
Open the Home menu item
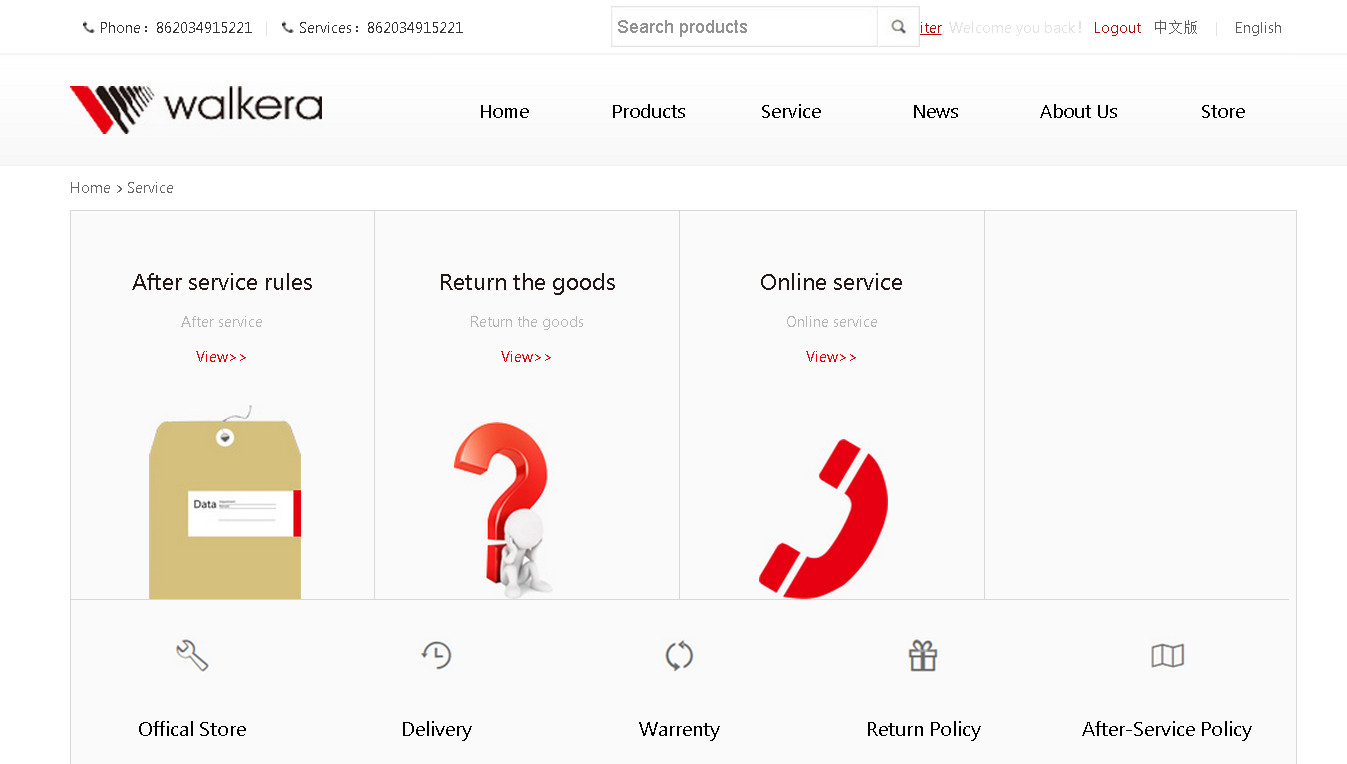(x=504, y=111)
